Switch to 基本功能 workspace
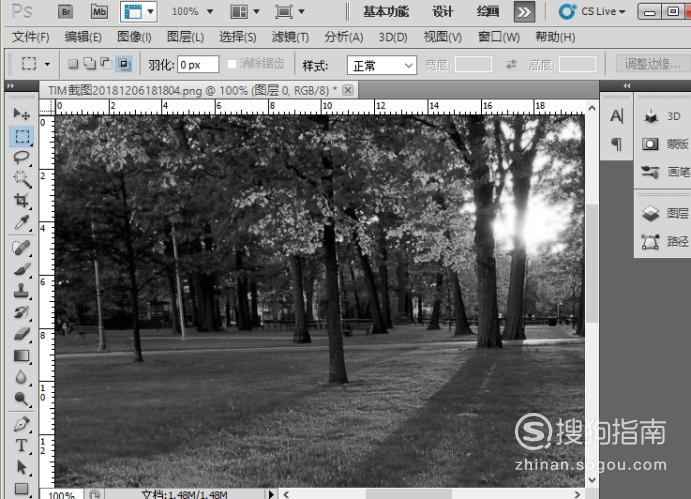Viewport: 691px width, 499px height. pyautogui.click(x=386, y=12)
